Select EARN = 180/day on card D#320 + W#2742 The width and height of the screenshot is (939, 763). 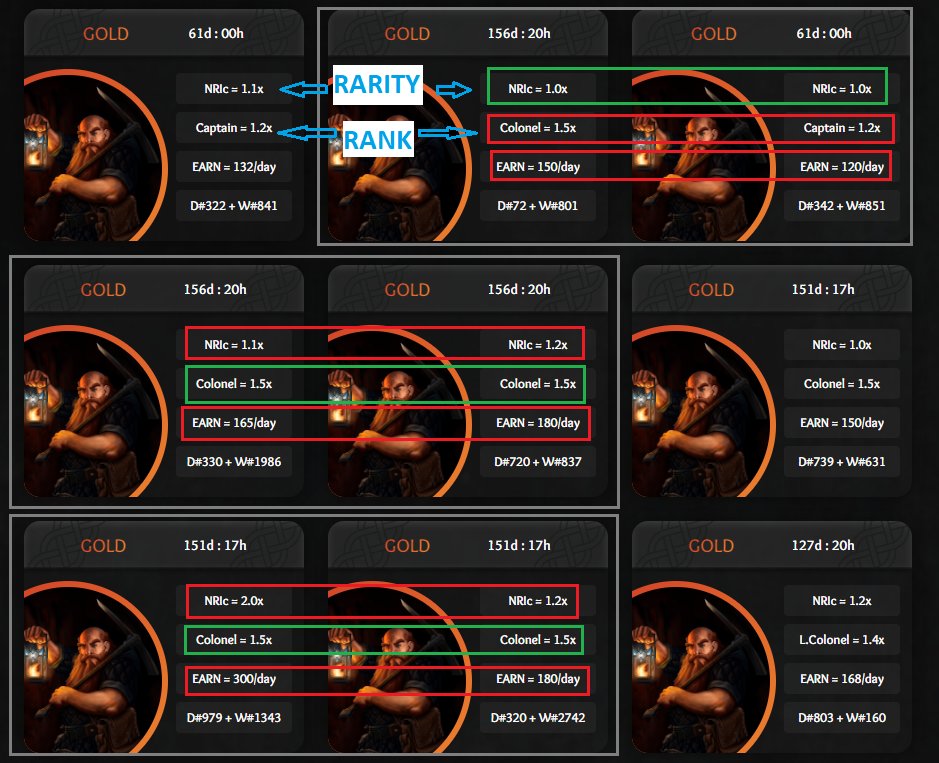[538, 679]
